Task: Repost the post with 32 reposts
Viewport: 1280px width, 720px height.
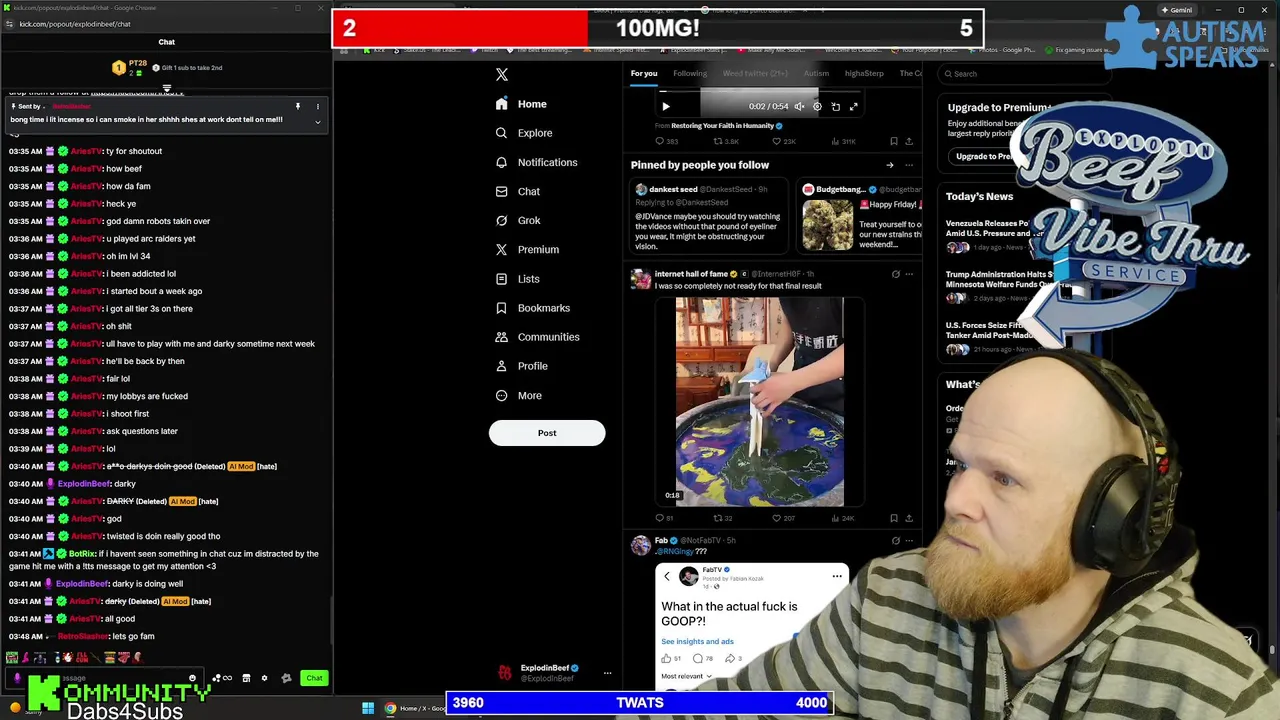Action: tap(723, 518)
